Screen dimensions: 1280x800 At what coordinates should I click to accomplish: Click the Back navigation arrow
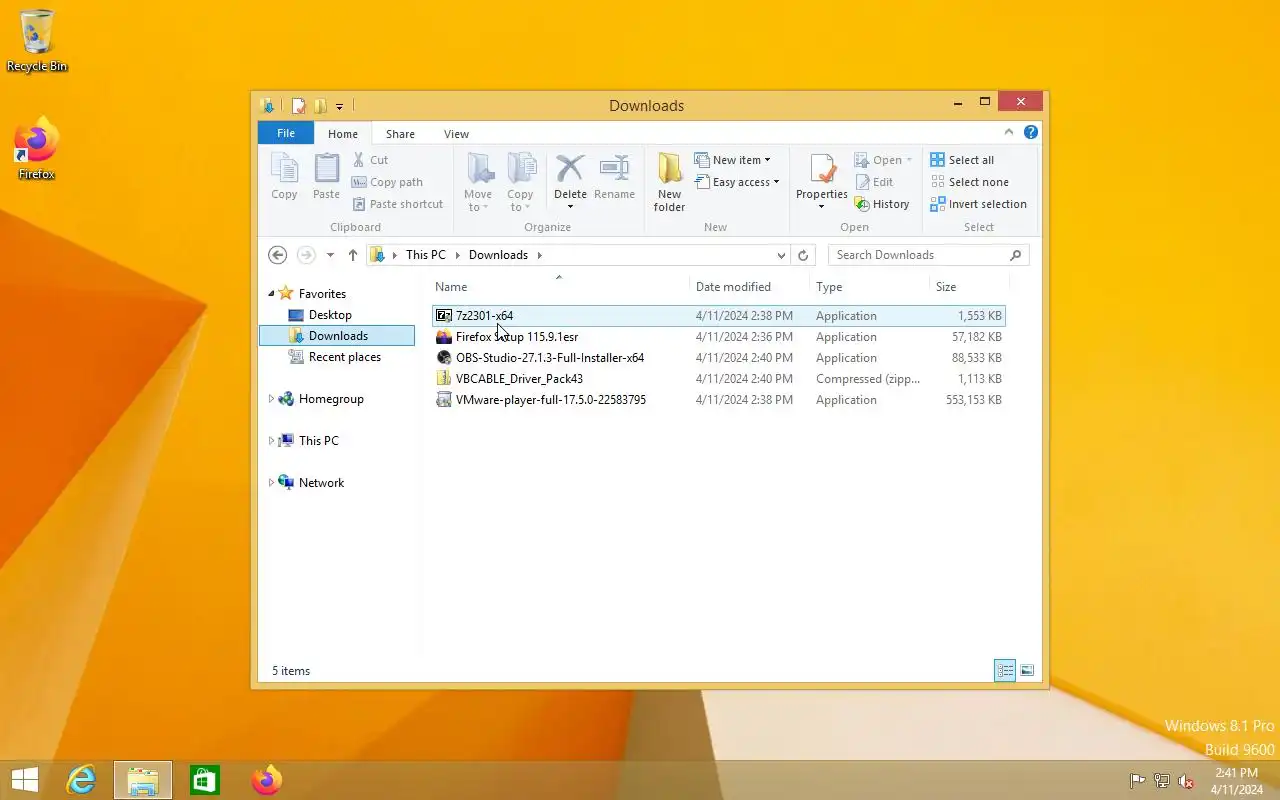coord(278,255)
